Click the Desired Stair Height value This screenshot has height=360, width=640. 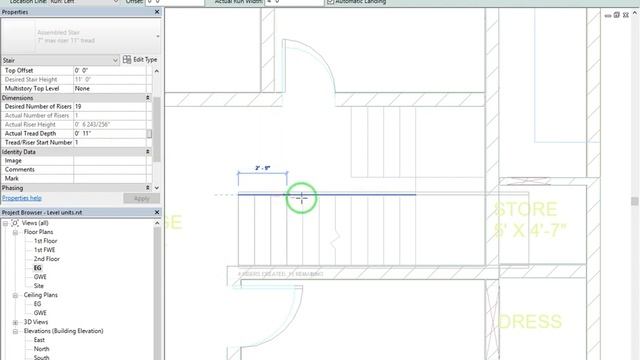(x=109, y=80)
